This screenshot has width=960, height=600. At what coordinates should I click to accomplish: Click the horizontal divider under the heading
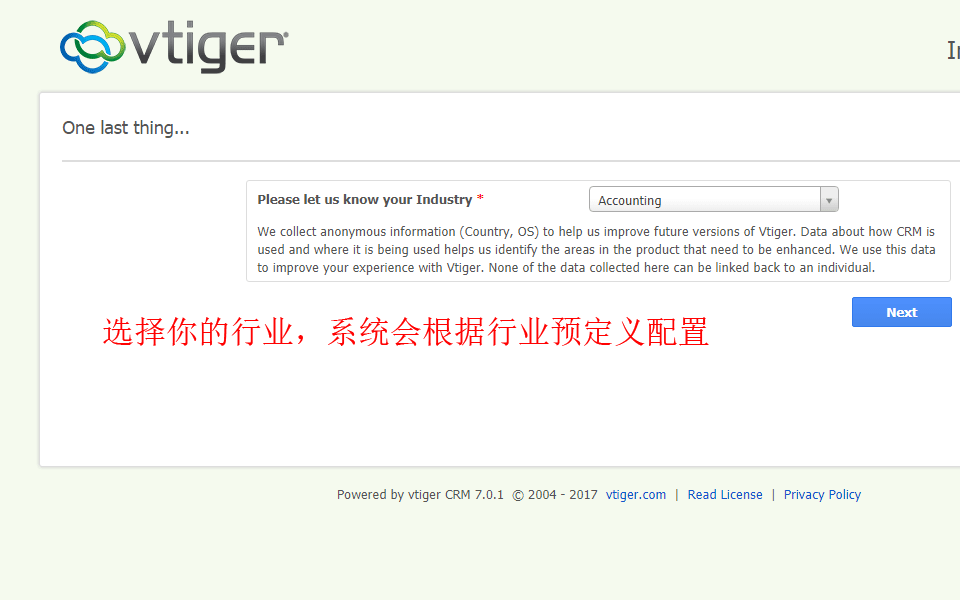(x=511, y=161)
